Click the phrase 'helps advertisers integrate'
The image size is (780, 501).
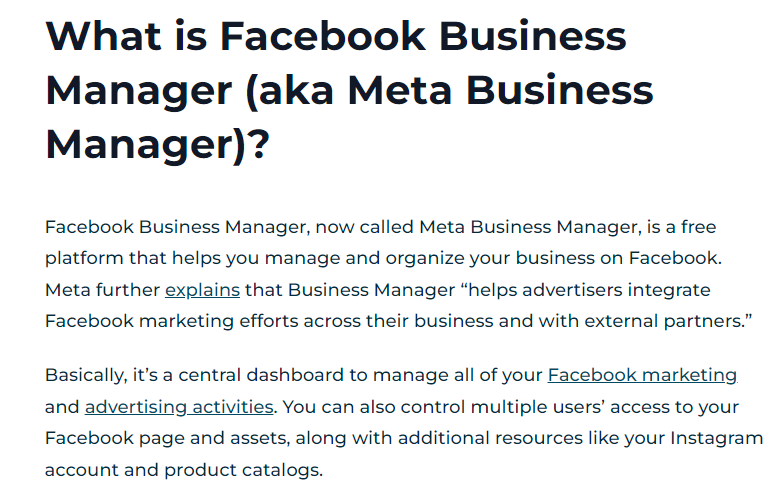coord(589,290)
